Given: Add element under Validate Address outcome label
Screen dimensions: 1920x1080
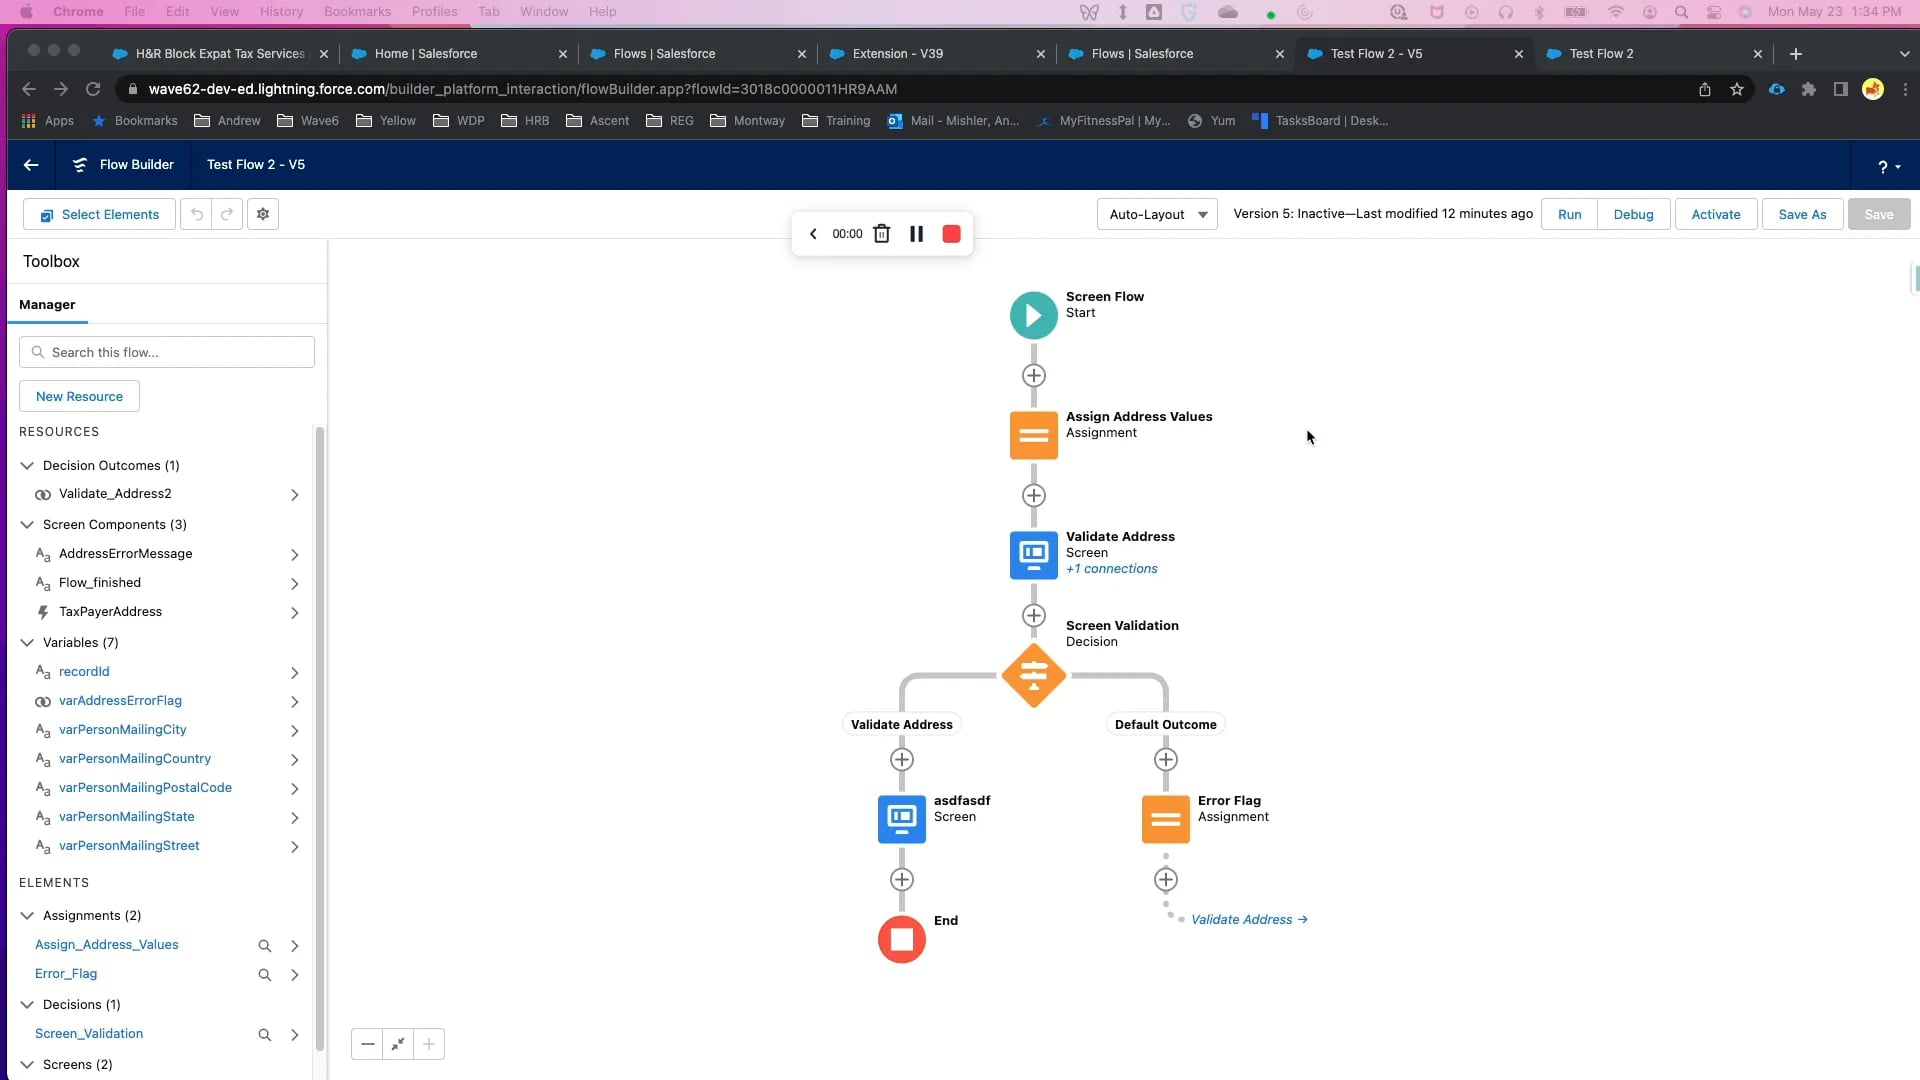Looking at the screenshot, I should 901,760.
